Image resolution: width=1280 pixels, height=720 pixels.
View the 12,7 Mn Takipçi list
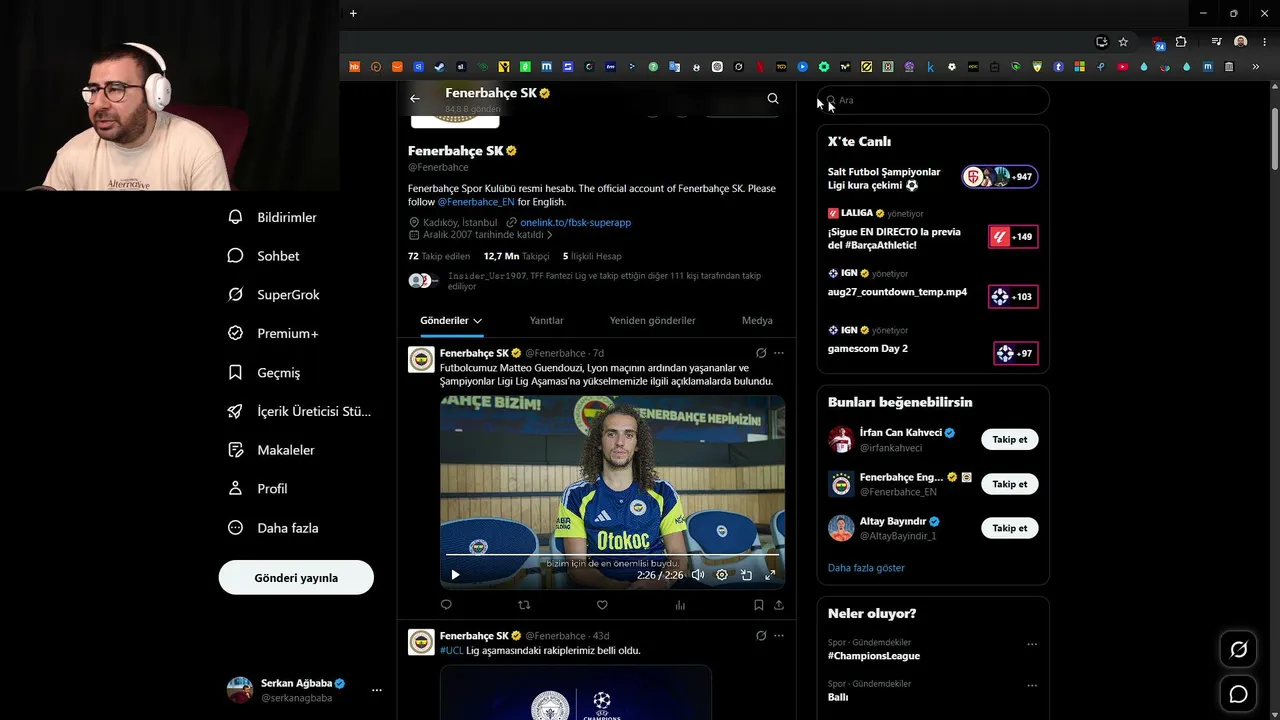(x=516, y=256)
